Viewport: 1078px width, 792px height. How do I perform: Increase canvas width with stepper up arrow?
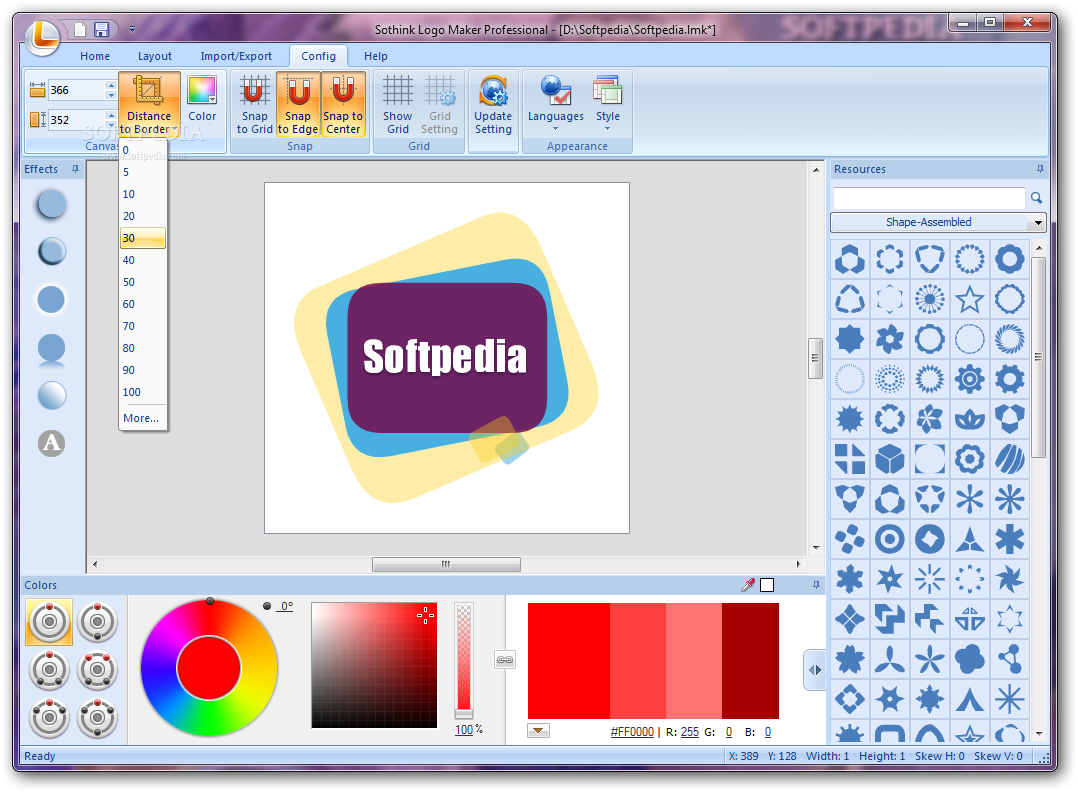(x=111, y=85)
